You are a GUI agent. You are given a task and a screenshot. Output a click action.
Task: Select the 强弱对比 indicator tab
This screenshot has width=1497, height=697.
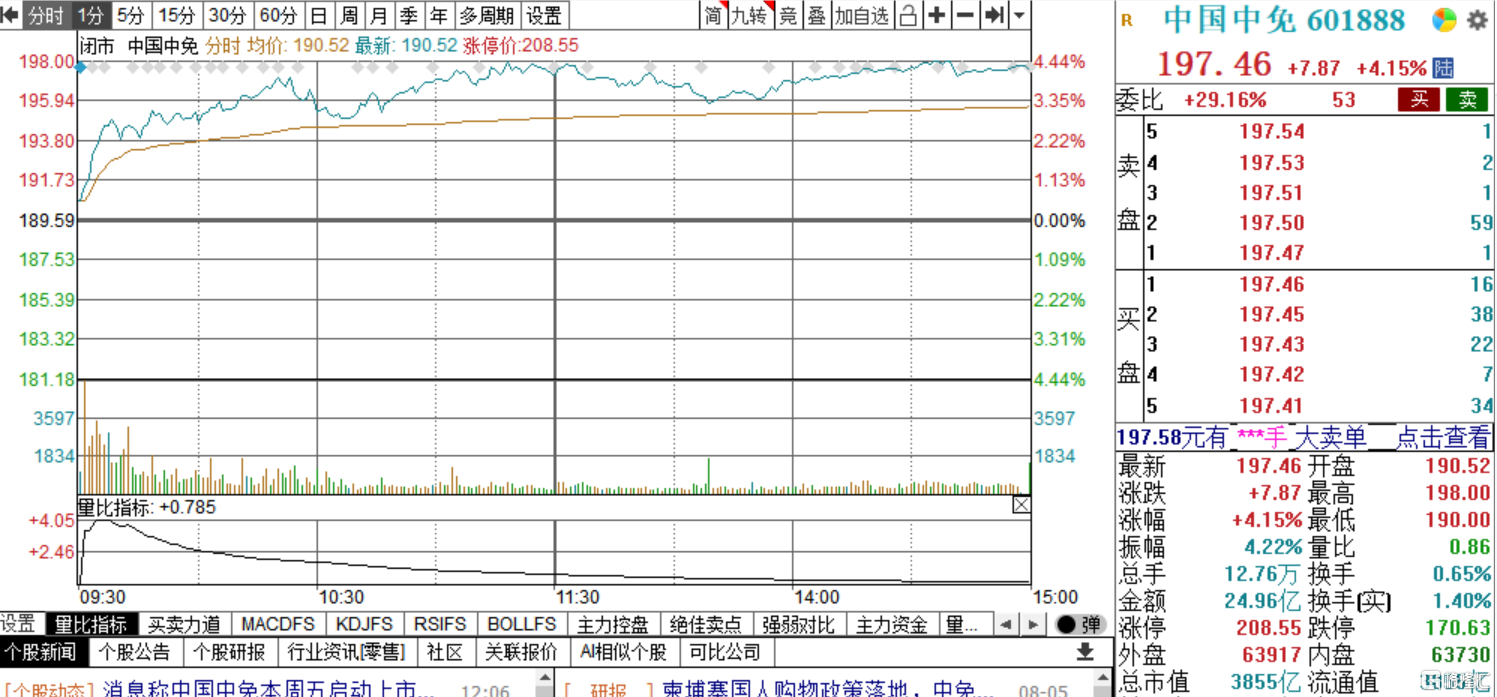pyautogui.click(x=799, y=624)
